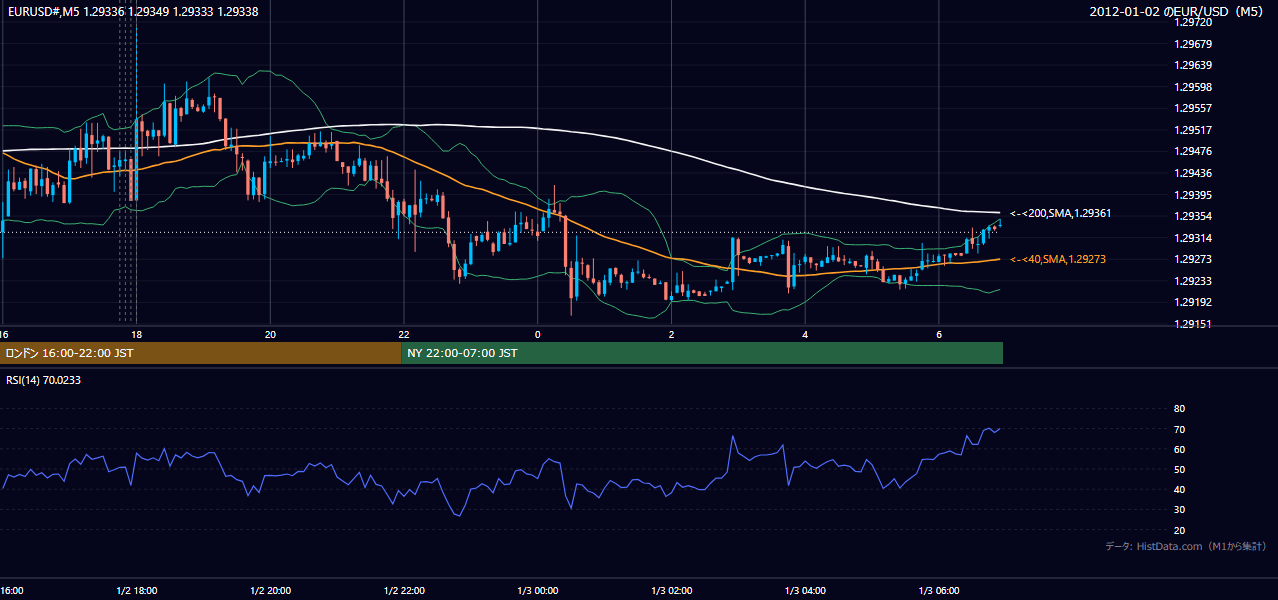The height and width of the screenshot is (600, 1278).
Task: Click price level 1.29233 on the scale
Action: [1193, 281]
